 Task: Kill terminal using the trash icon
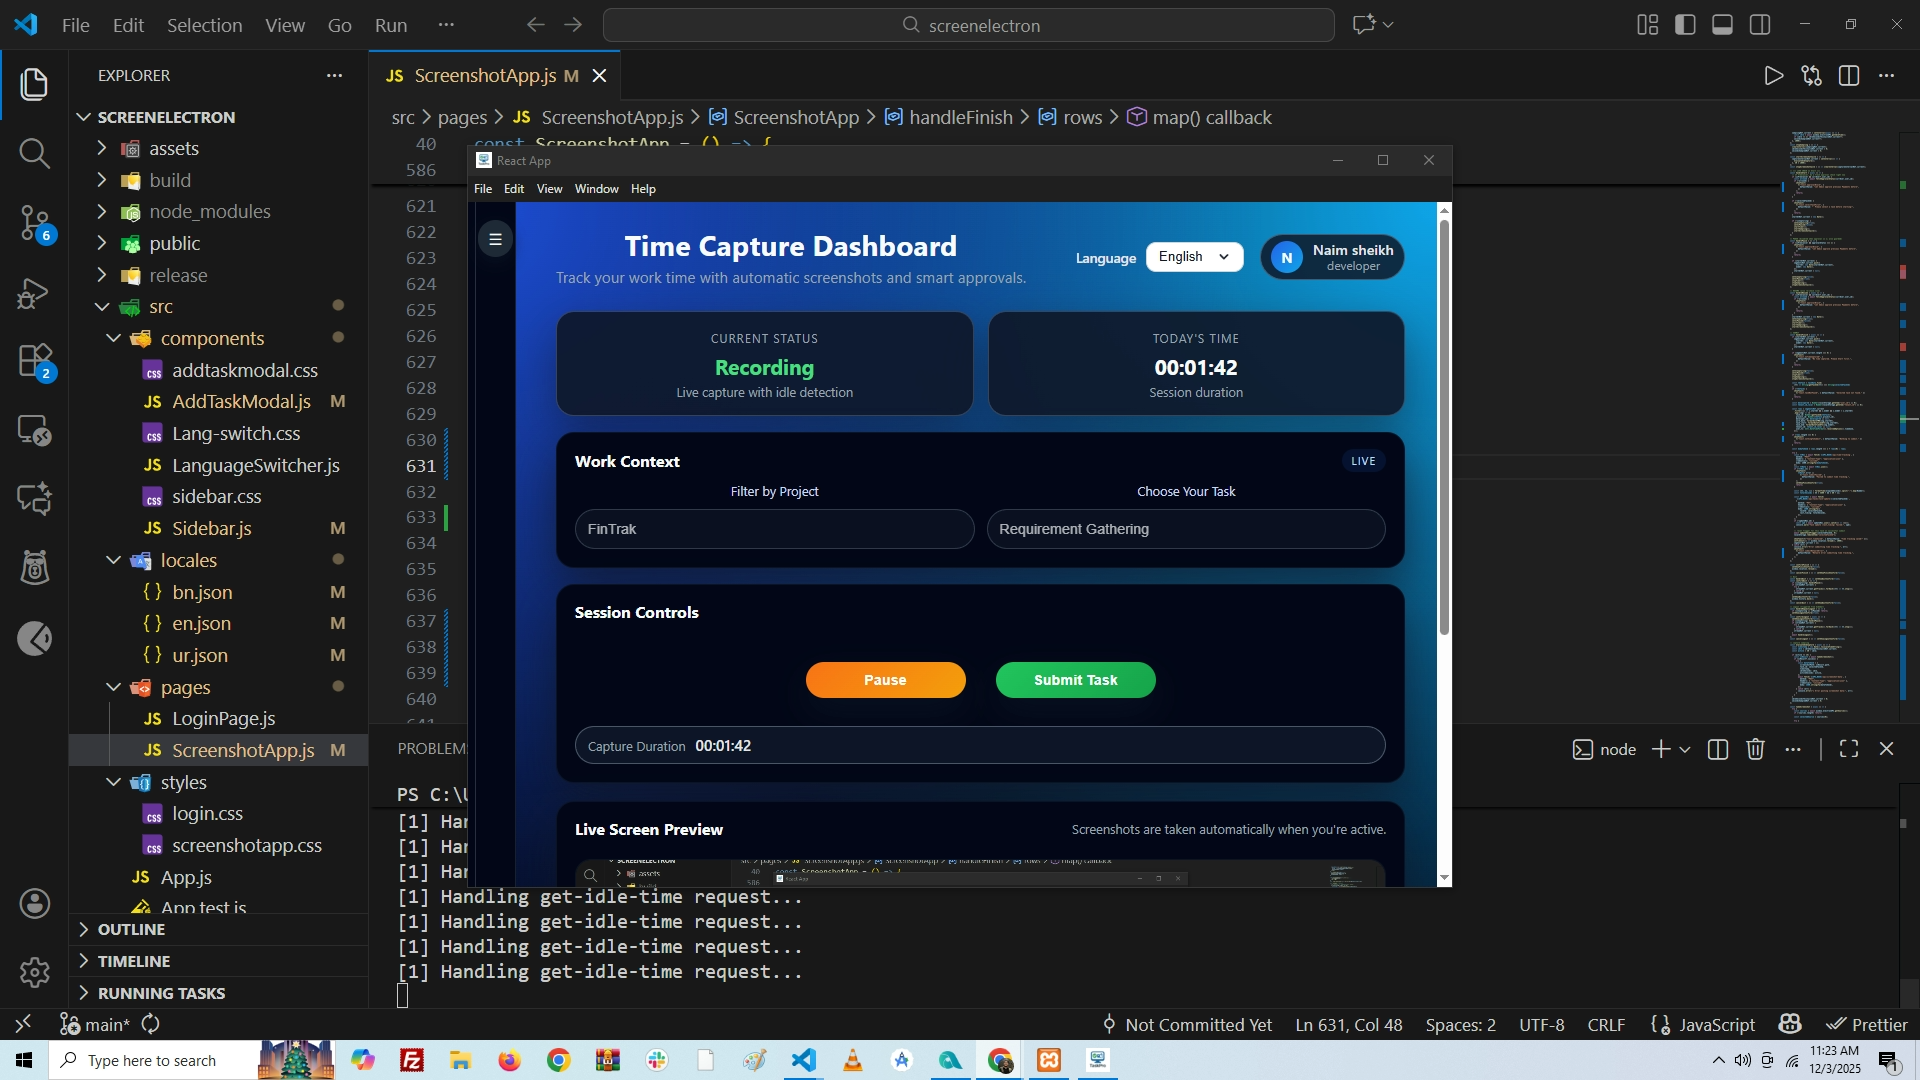(1755, 749)
